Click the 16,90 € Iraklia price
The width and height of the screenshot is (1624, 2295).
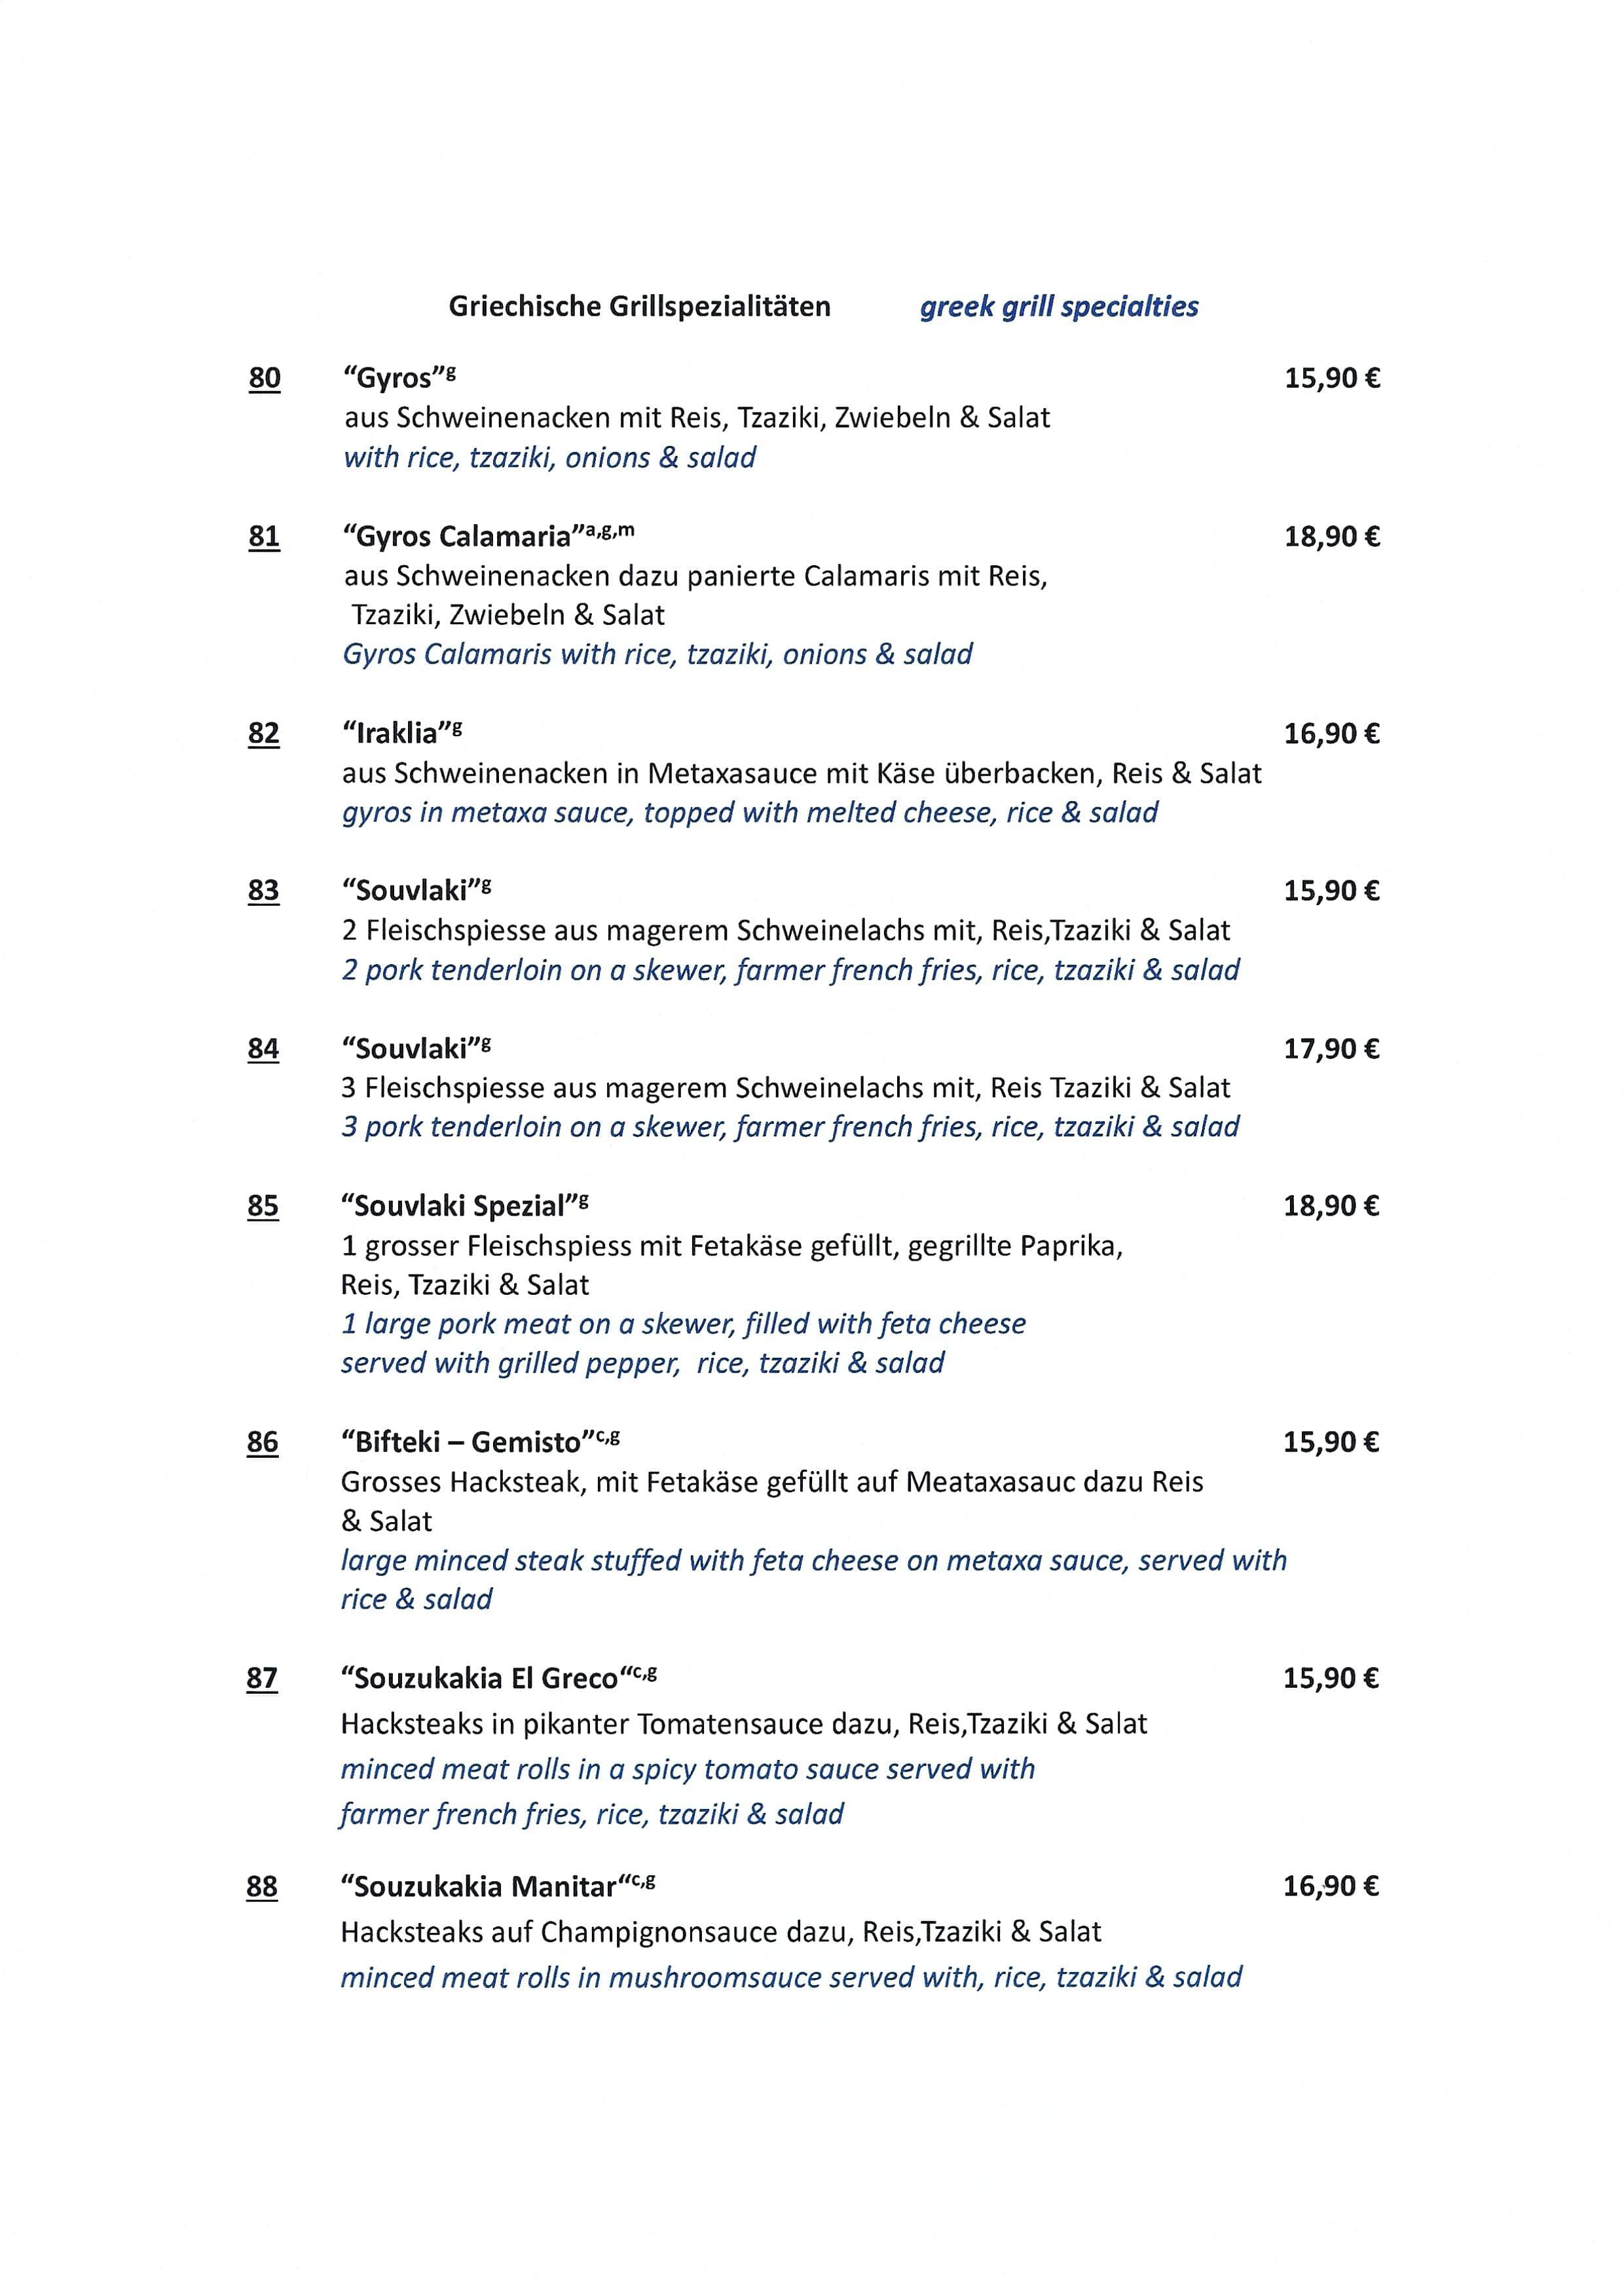1332,734
